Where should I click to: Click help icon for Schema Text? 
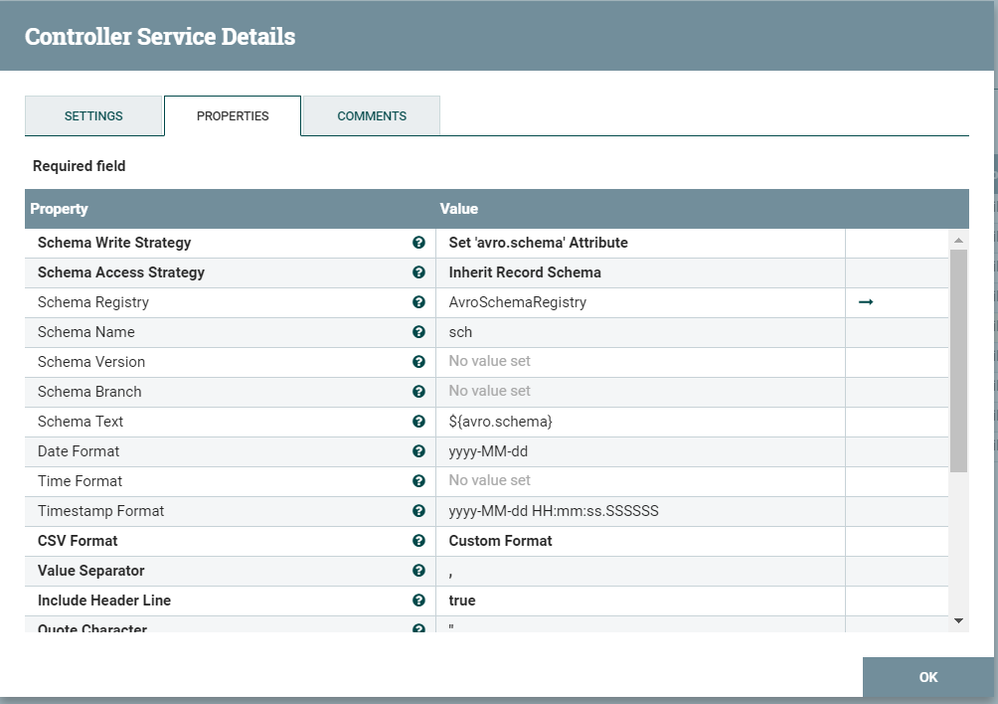point(418,422)
